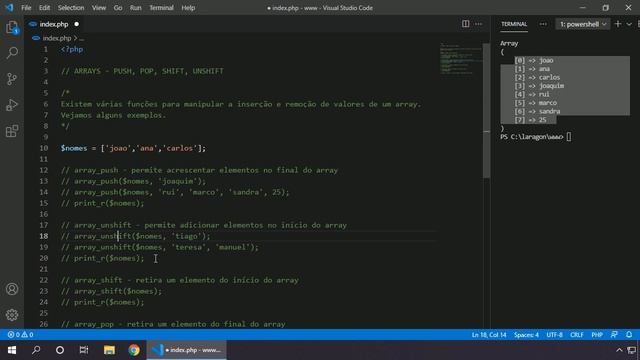The height and width of the screenshot is (360, 640).
Task: Click the VS Code logo icon
Action: (9, 7)
